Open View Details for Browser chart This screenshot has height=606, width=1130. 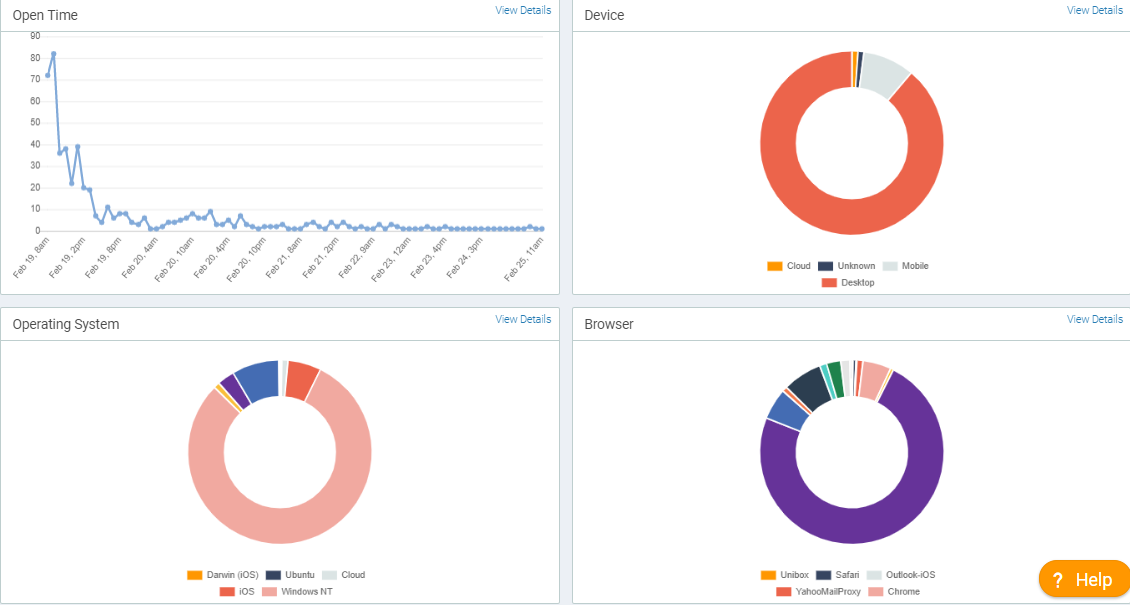1094,319
